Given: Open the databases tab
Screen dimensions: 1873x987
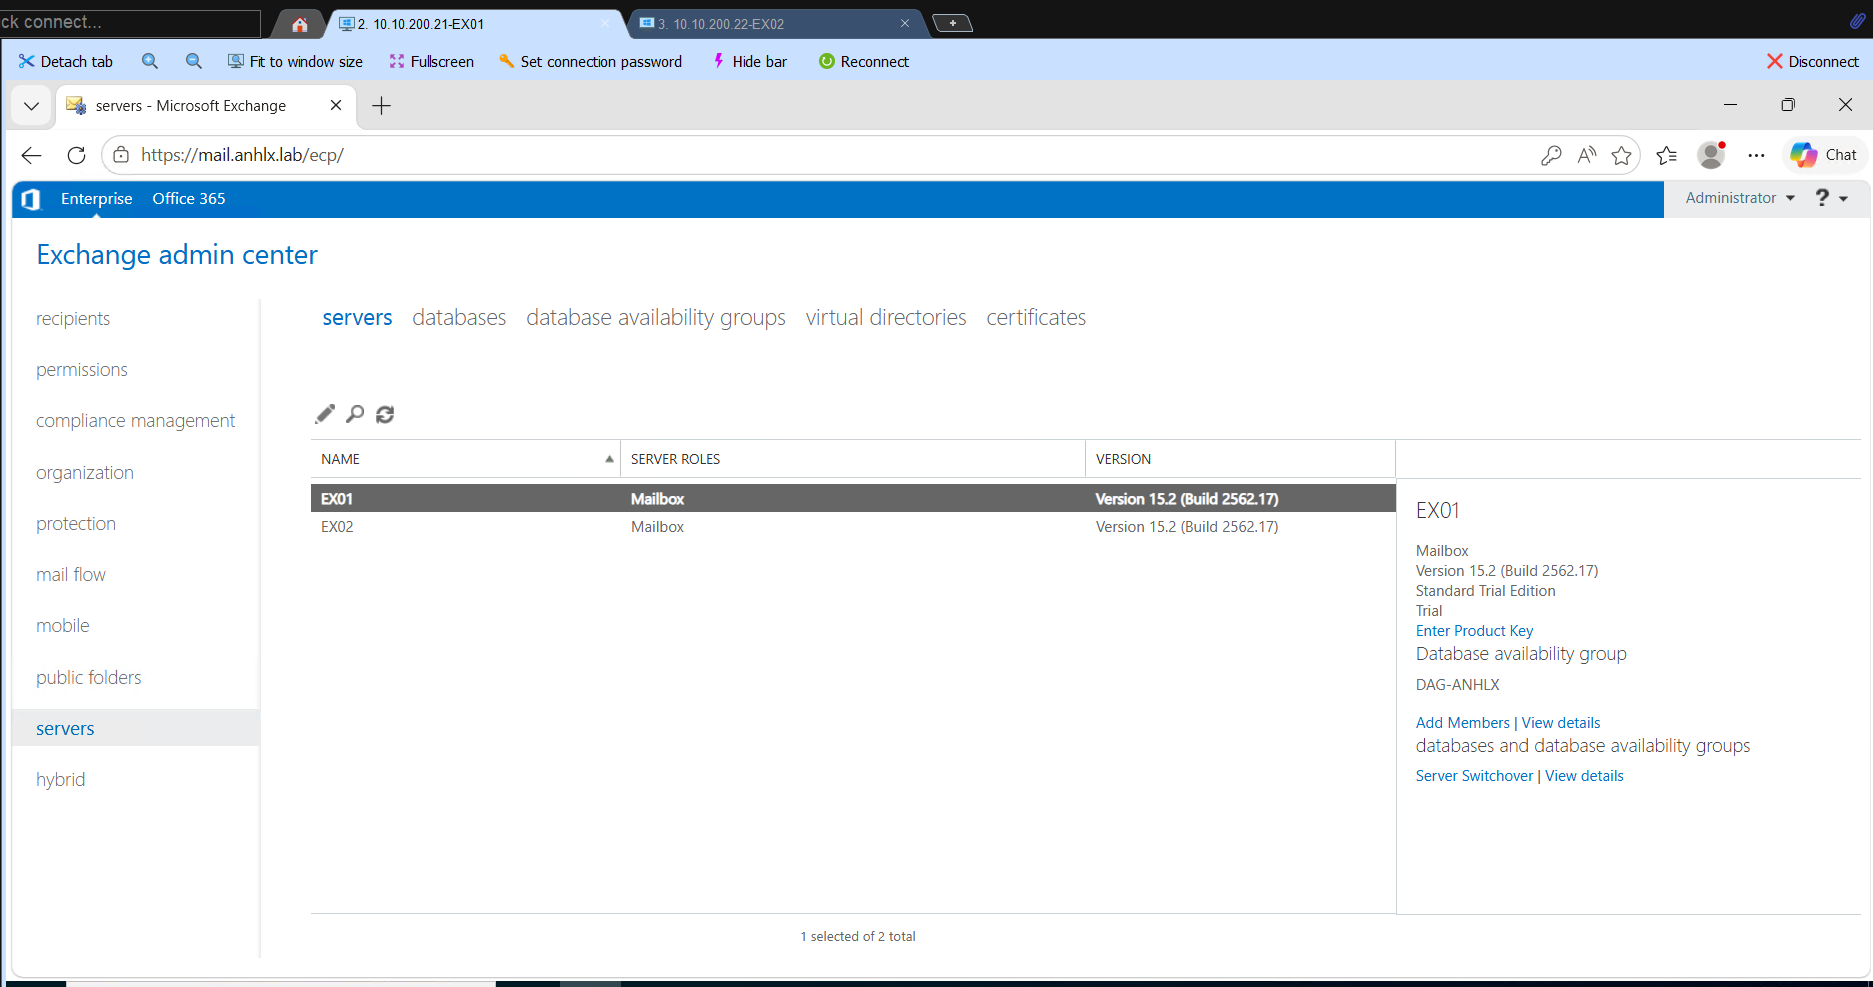Looking at the screenshot, I should pos(459,318).
